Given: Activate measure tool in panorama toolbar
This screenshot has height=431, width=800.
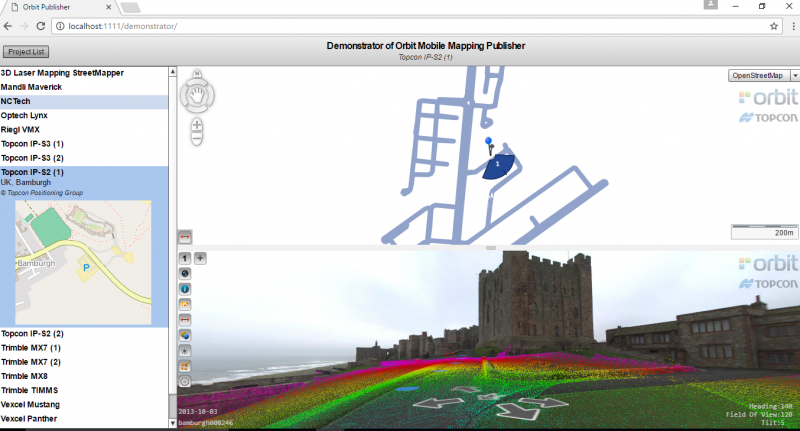Looking at the screenshot, I should pyautogui.click(x=185, y=320).
